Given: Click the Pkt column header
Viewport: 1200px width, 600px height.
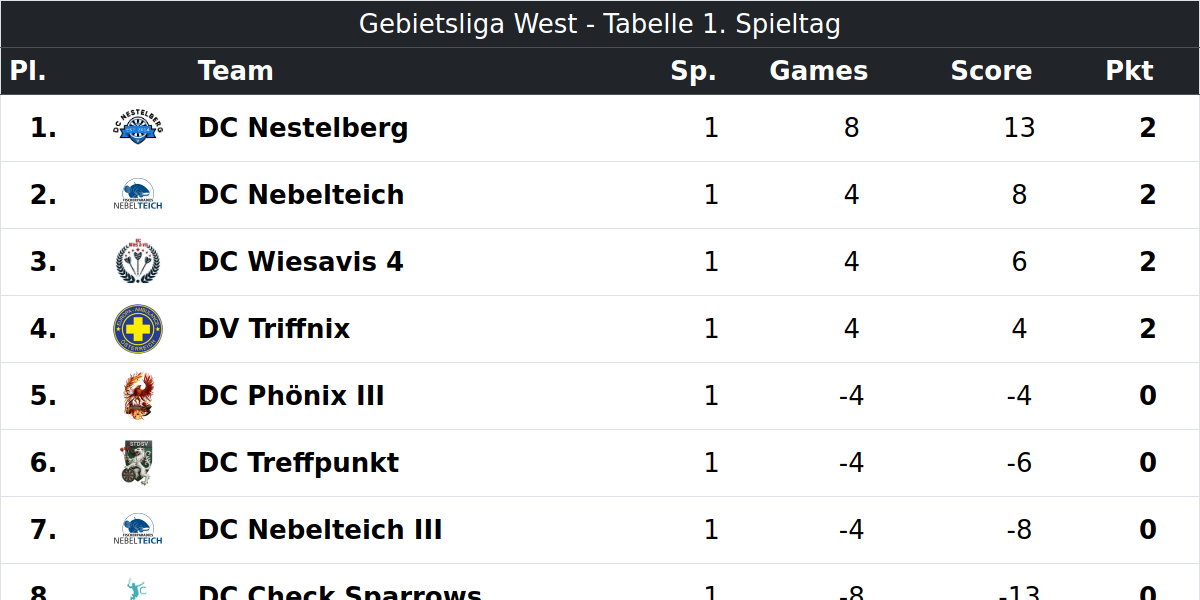Looking at the screenshot, I should (x=1129, y=71).
